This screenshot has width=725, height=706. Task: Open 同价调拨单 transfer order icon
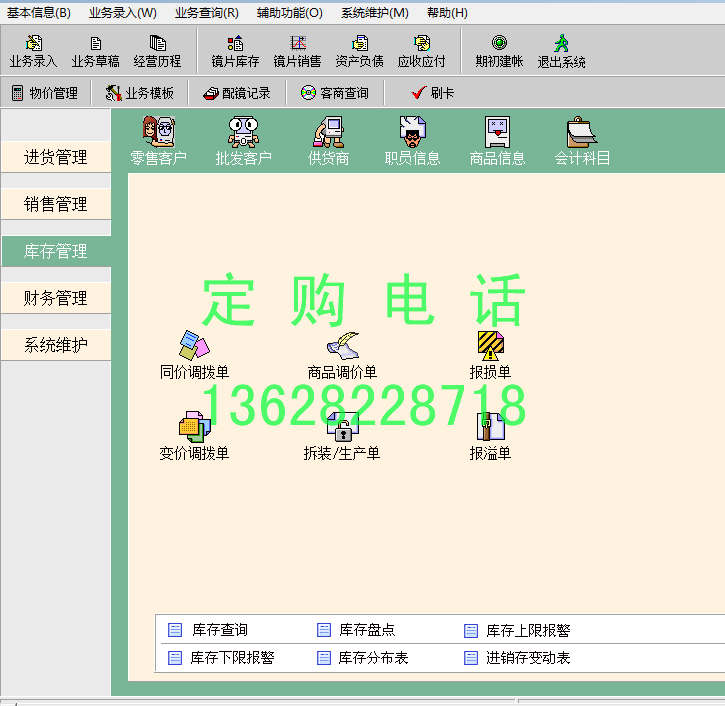[x=194, y=355]
